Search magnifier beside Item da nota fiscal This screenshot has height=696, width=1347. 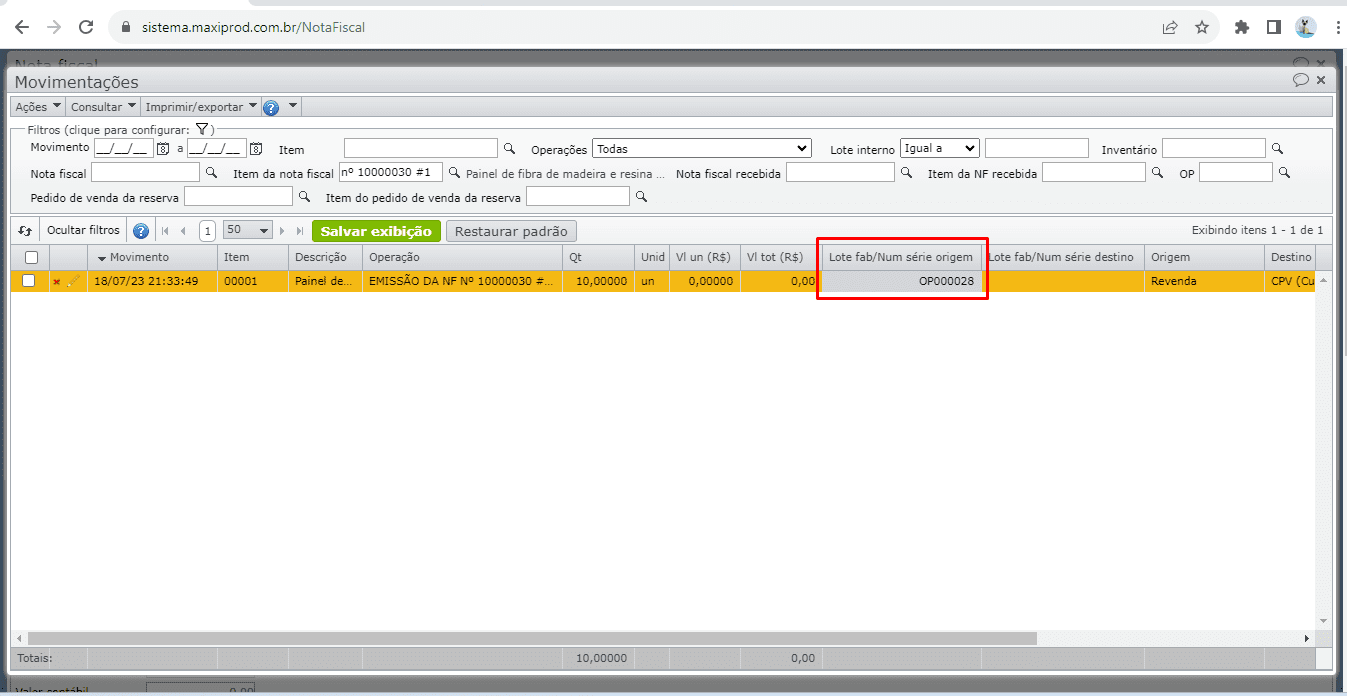click(x=454, y=173)
